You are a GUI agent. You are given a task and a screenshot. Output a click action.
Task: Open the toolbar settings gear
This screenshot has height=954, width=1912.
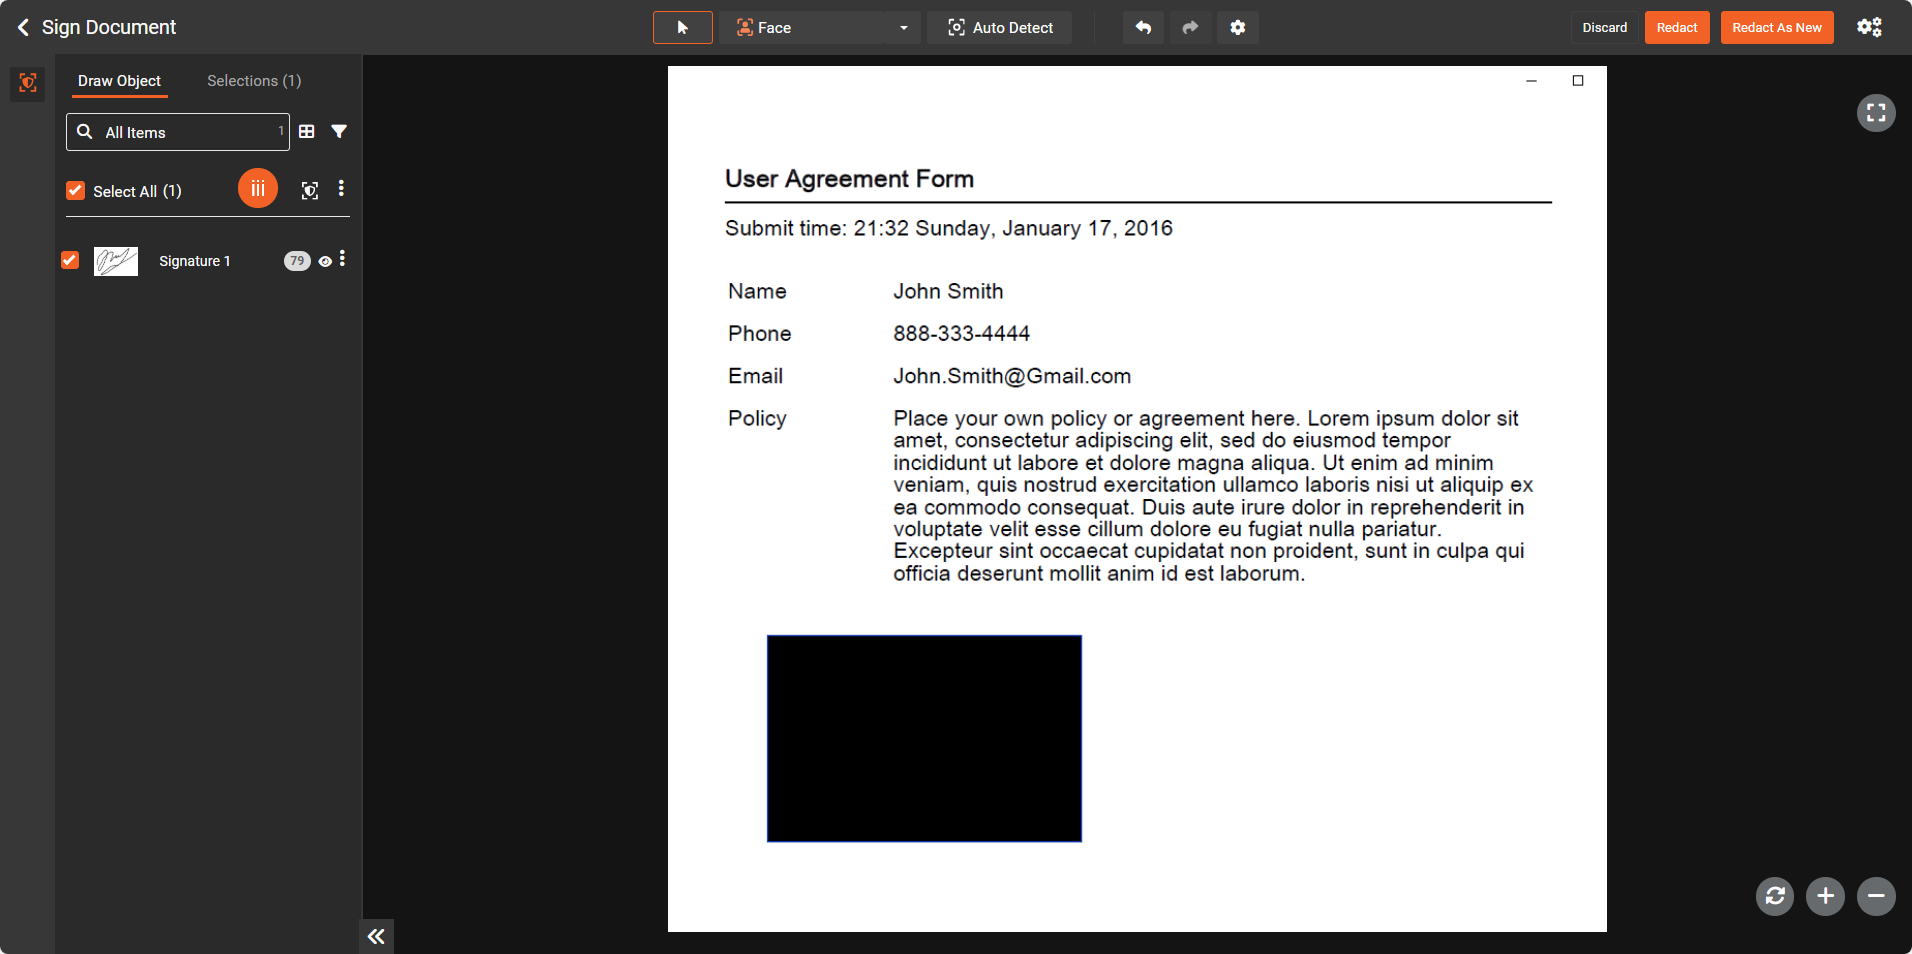click(x=1237, y=28)
